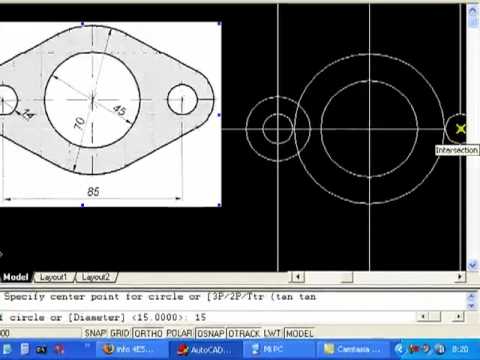Open the Camtasia taskbar button
Image resolution: width=480 pixels, height=360 pixels.
click(x=353, y=349)
